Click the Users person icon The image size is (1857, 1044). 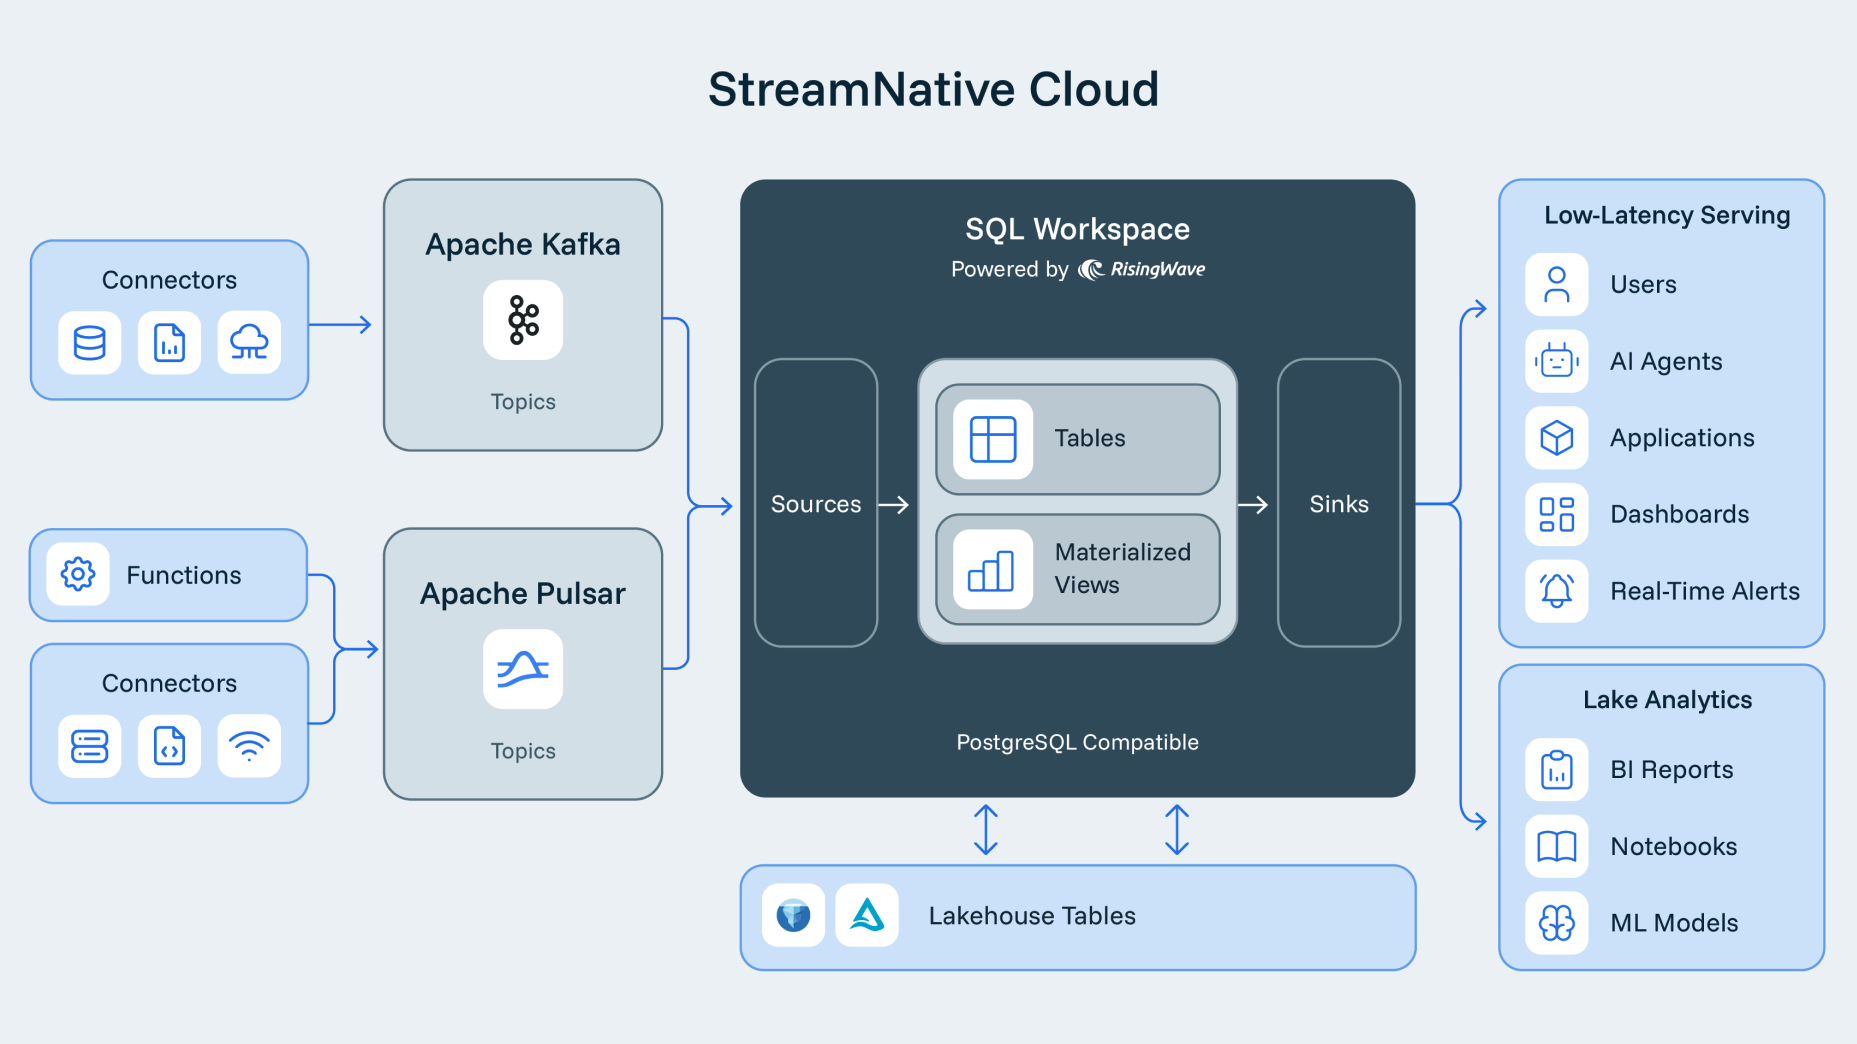click(1557, 284)
